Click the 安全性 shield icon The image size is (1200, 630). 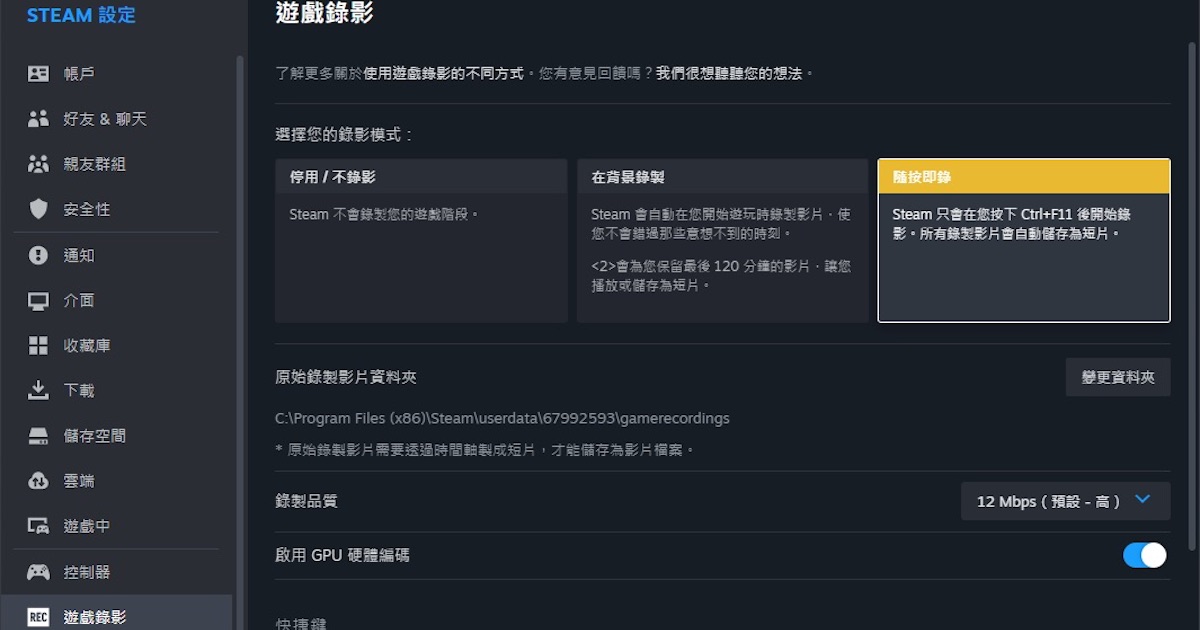pyautogui.click(x=38, y=209)
